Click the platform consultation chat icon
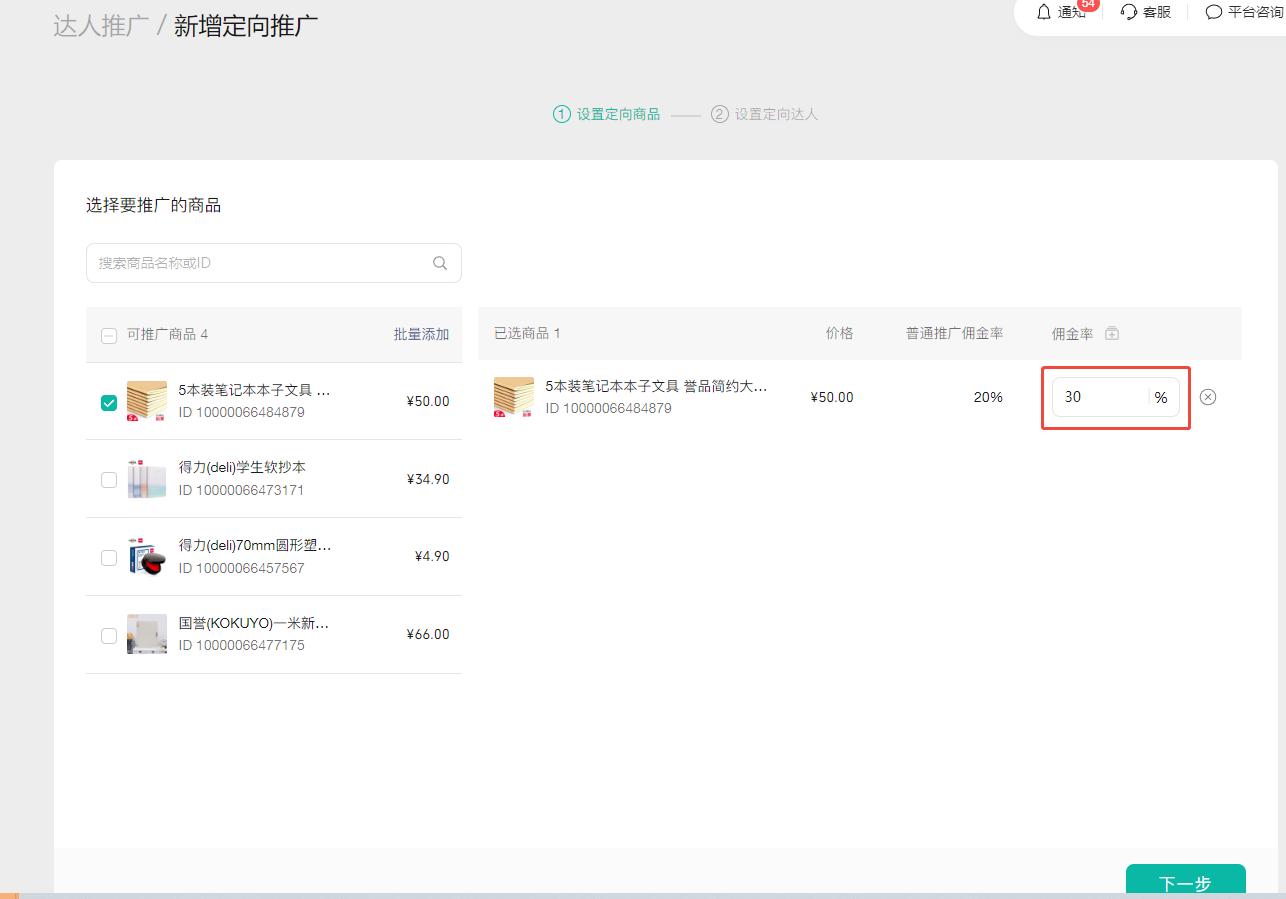 (1214, 12)
